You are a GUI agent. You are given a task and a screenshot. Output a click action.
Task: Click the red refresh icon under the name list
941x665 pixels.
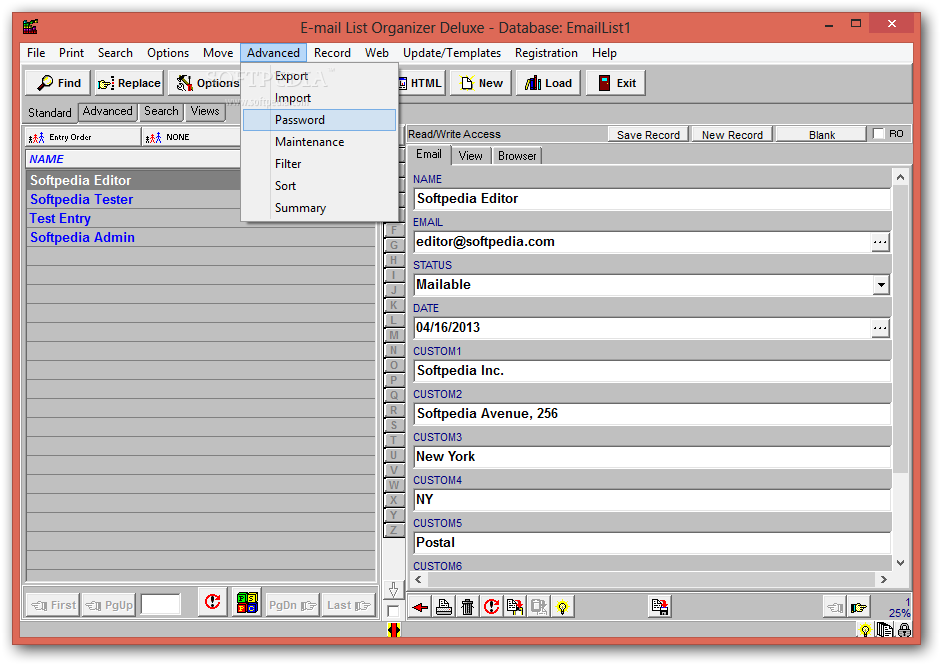[212, 602]
